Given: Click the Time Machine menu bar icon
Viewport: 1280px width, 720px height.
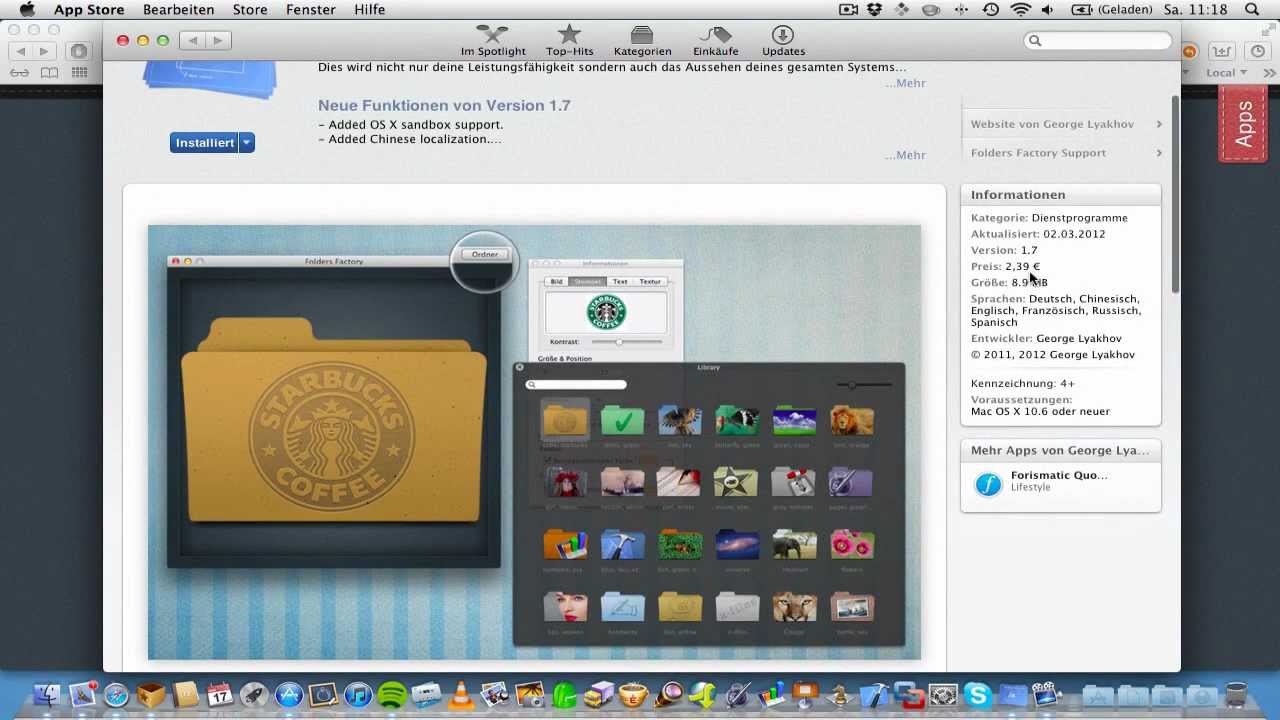Looking at the screenshot, I should [x=991, y=9].
